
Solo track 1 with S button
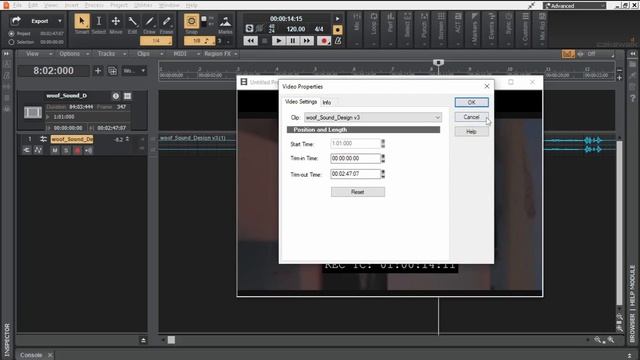pos(66,151)
